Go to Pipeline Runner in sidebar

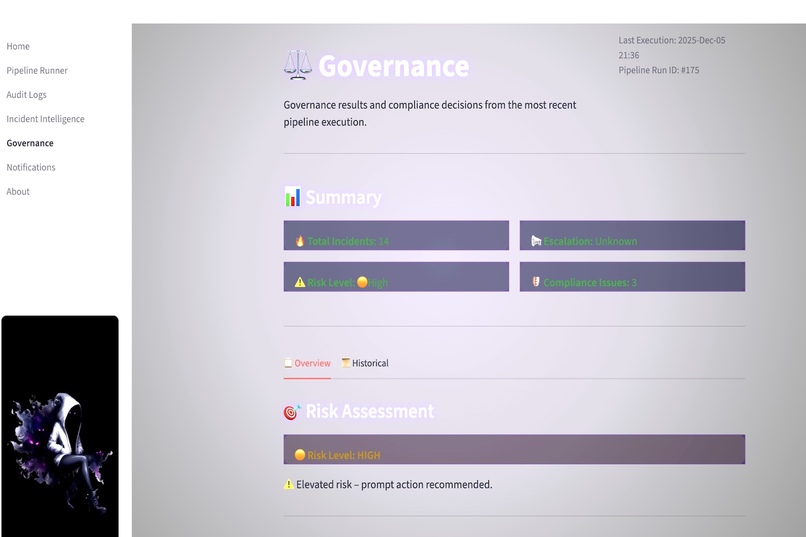click(x=37, y=70)
